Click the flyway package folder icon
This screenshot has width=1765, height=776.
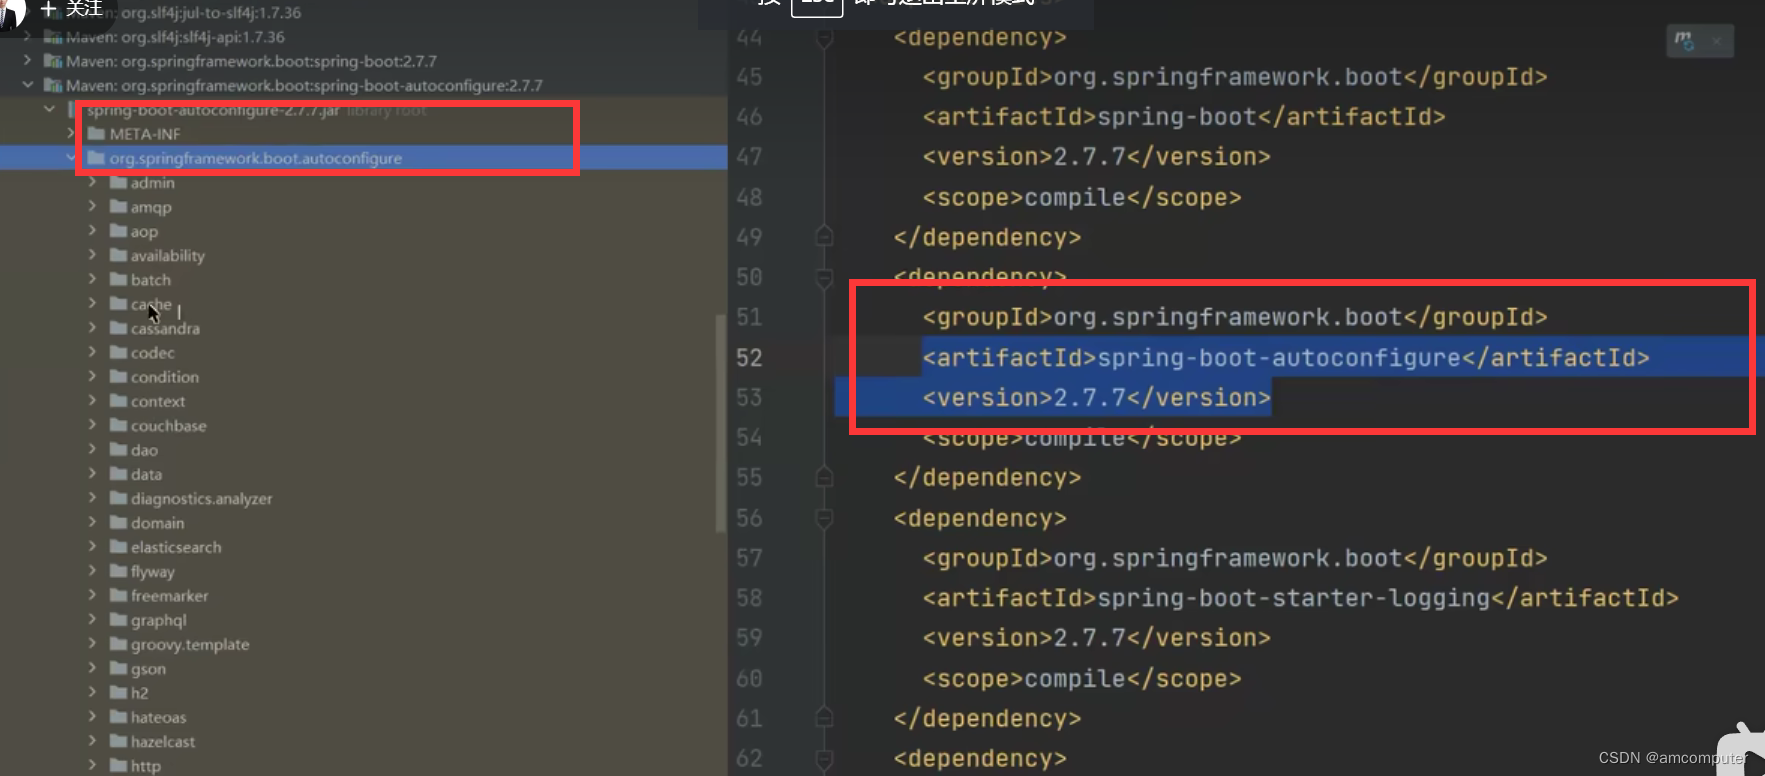pyautogui.click(x=118, y=571)
